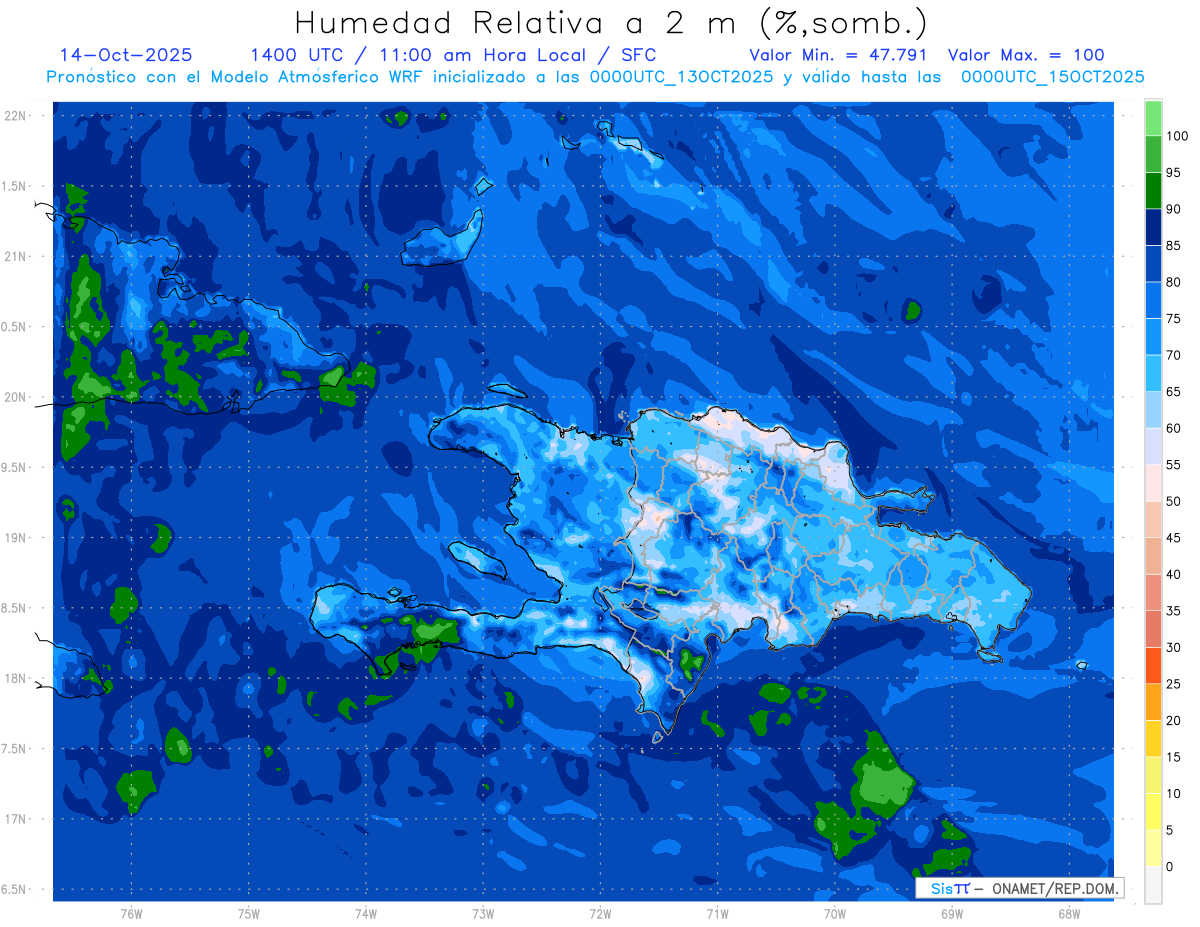
Task: Click the '18N' latitude label
Action: (15, 678)
